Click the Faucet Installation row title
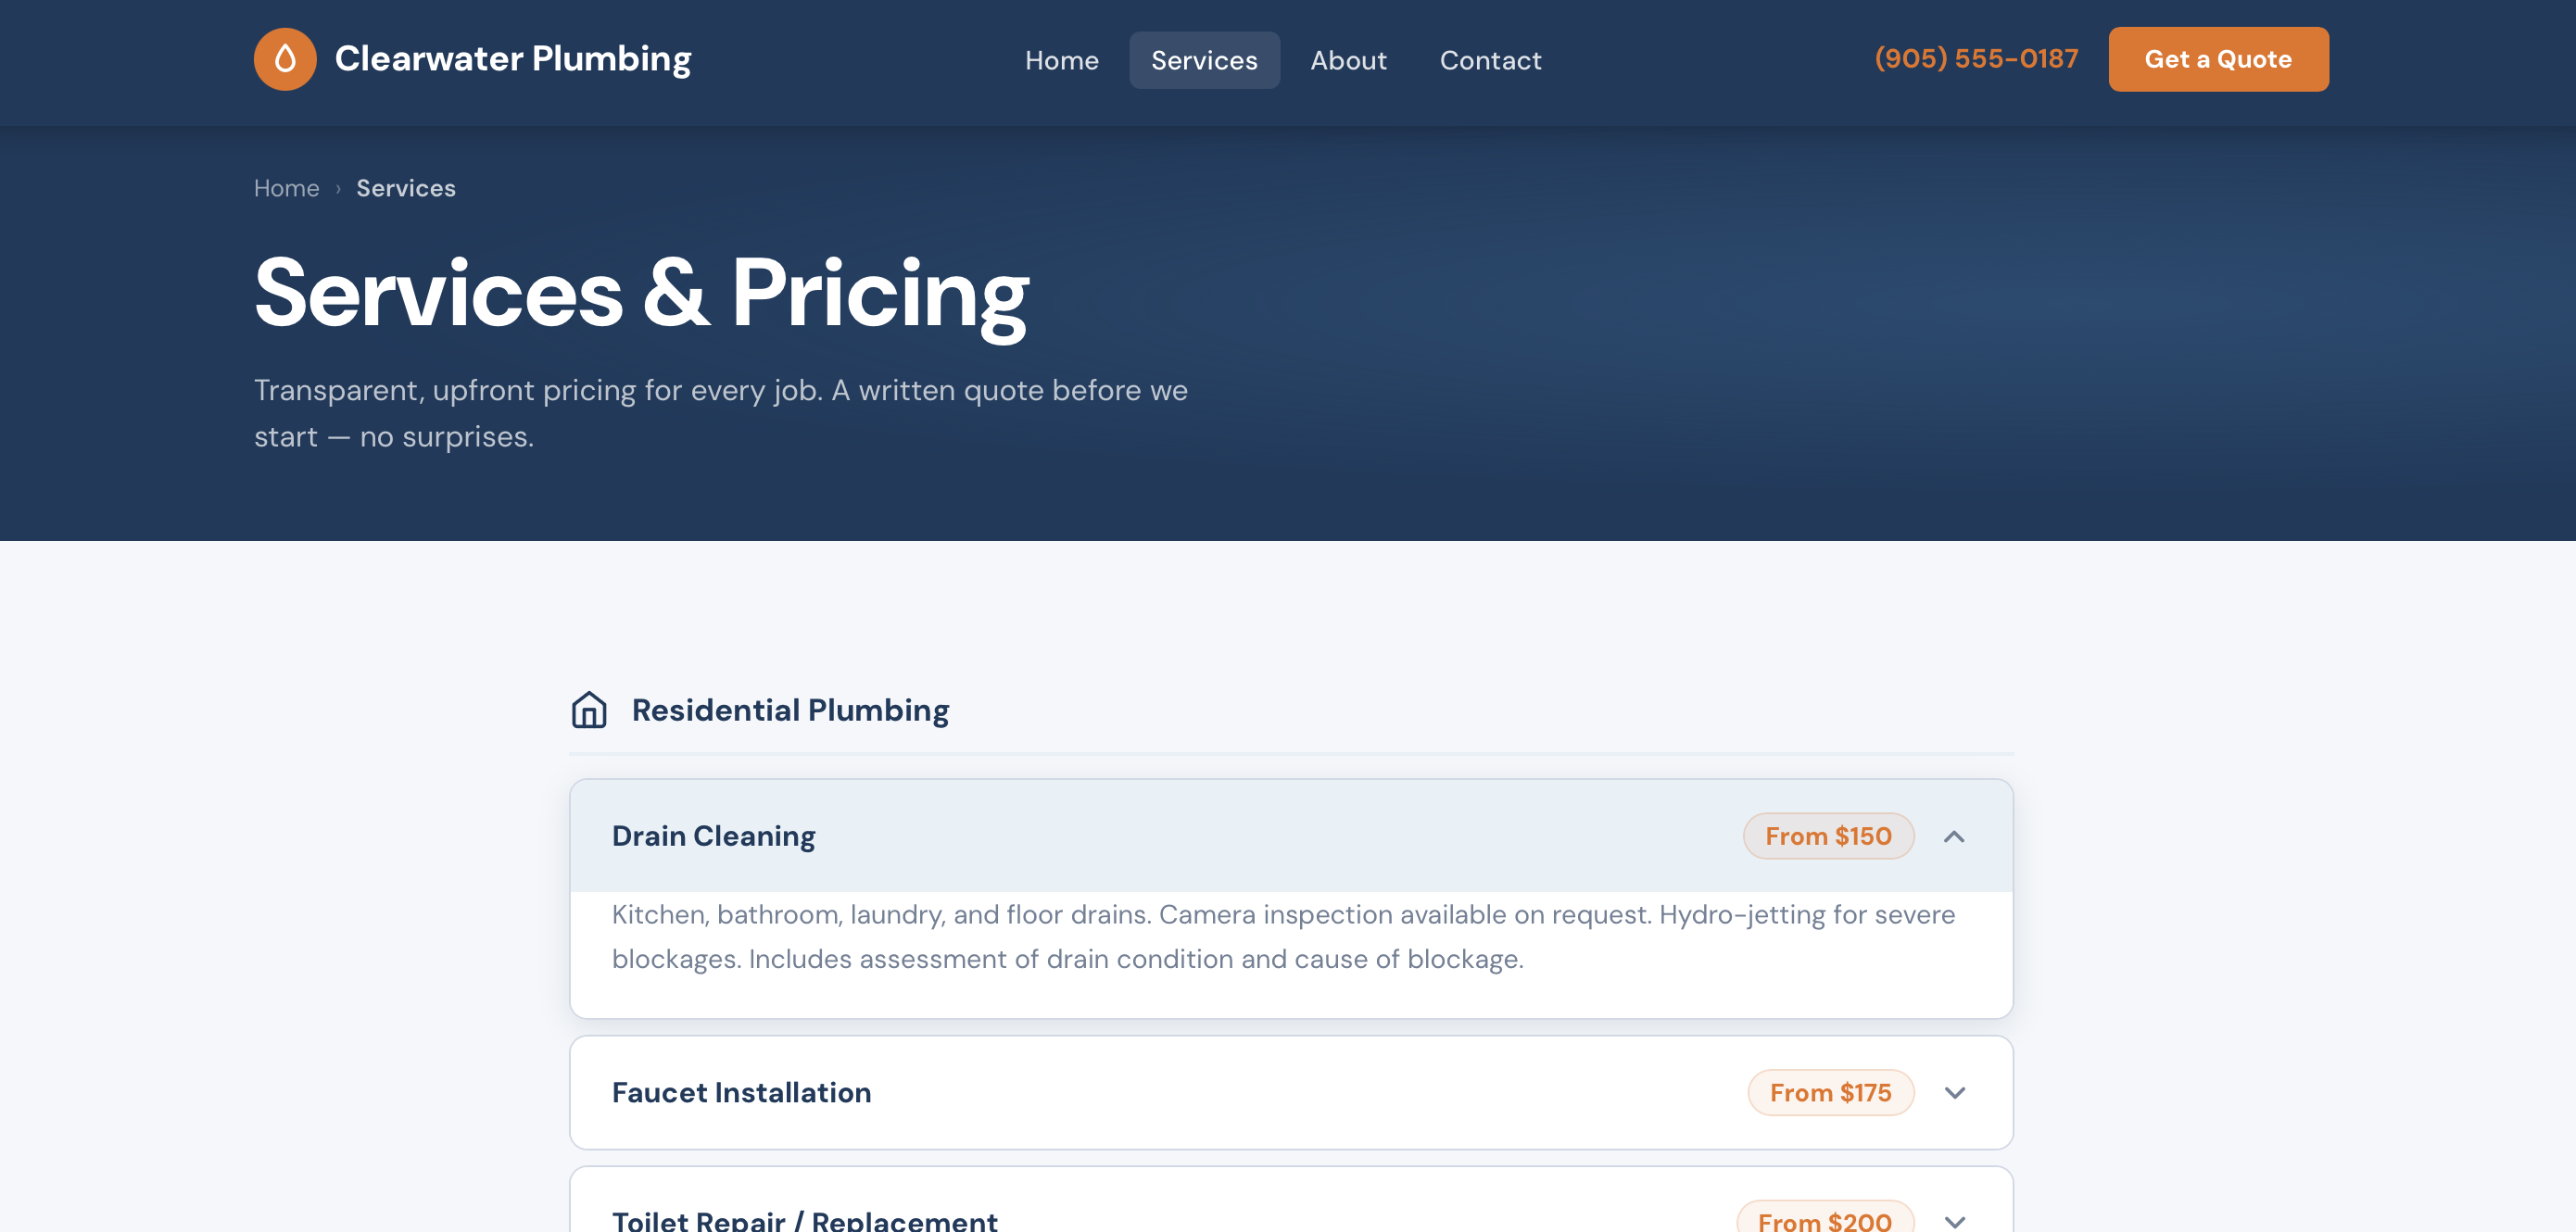 [741, 1093]
